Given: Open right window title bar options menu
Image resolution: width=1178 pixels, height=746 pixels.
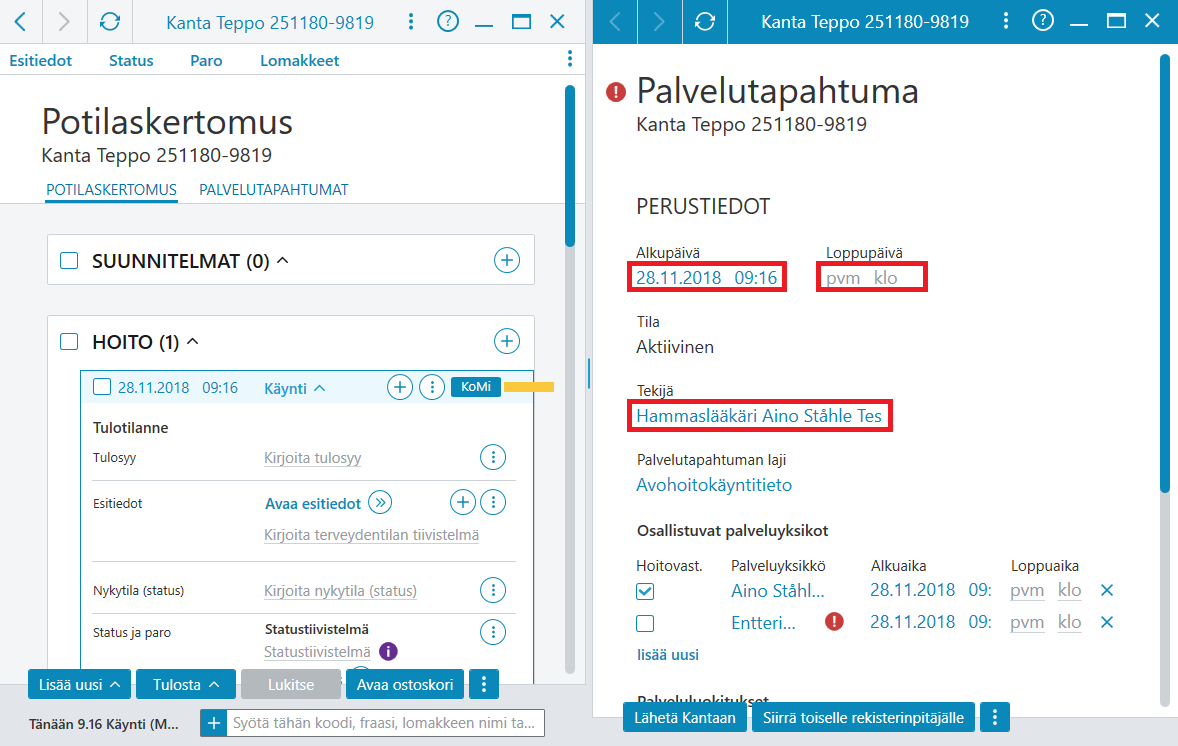Looking at the screenshot, I should pyautogui.click(x=1005, y=21).
